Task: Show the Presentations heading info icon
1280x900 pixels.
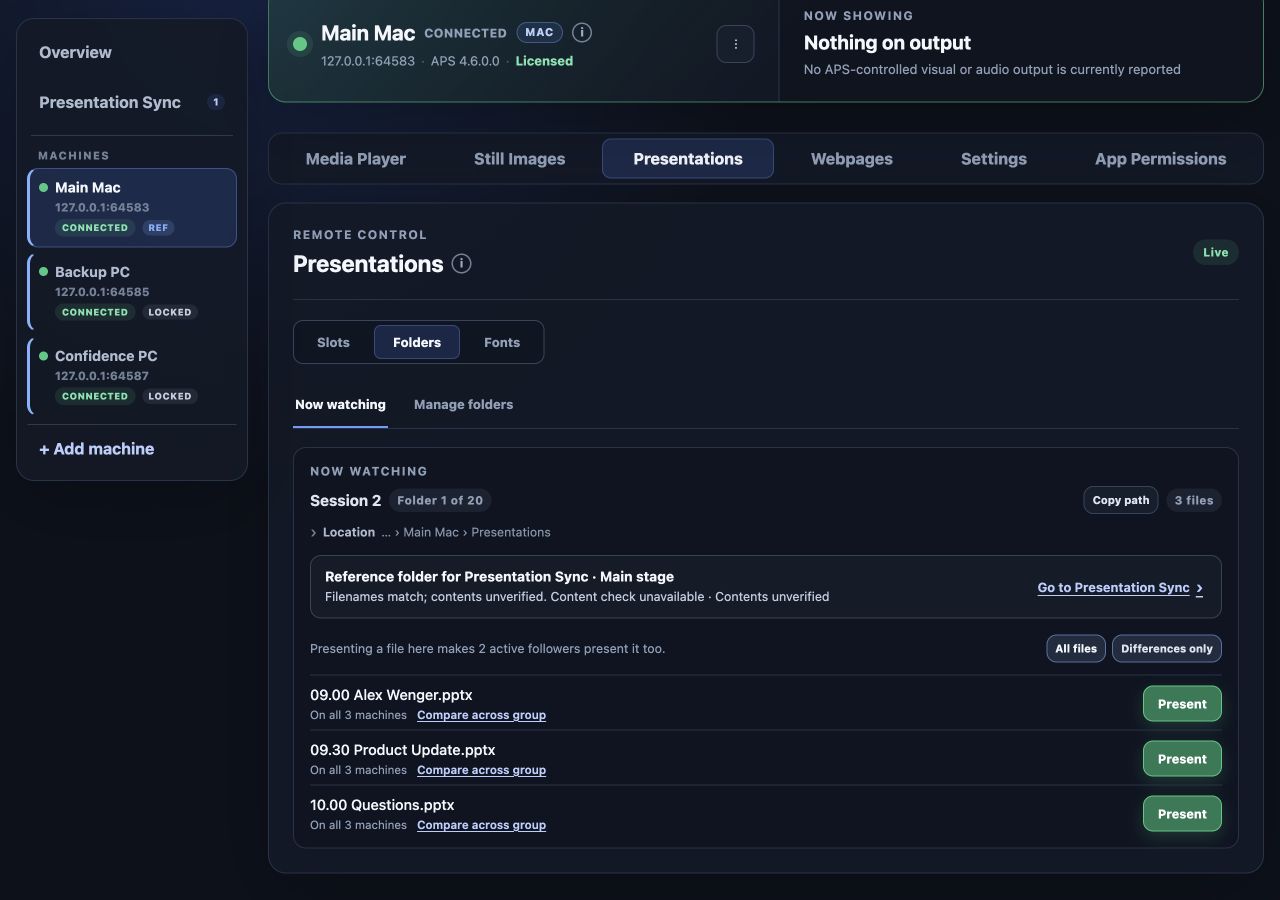Action: [x=461, y=264]
